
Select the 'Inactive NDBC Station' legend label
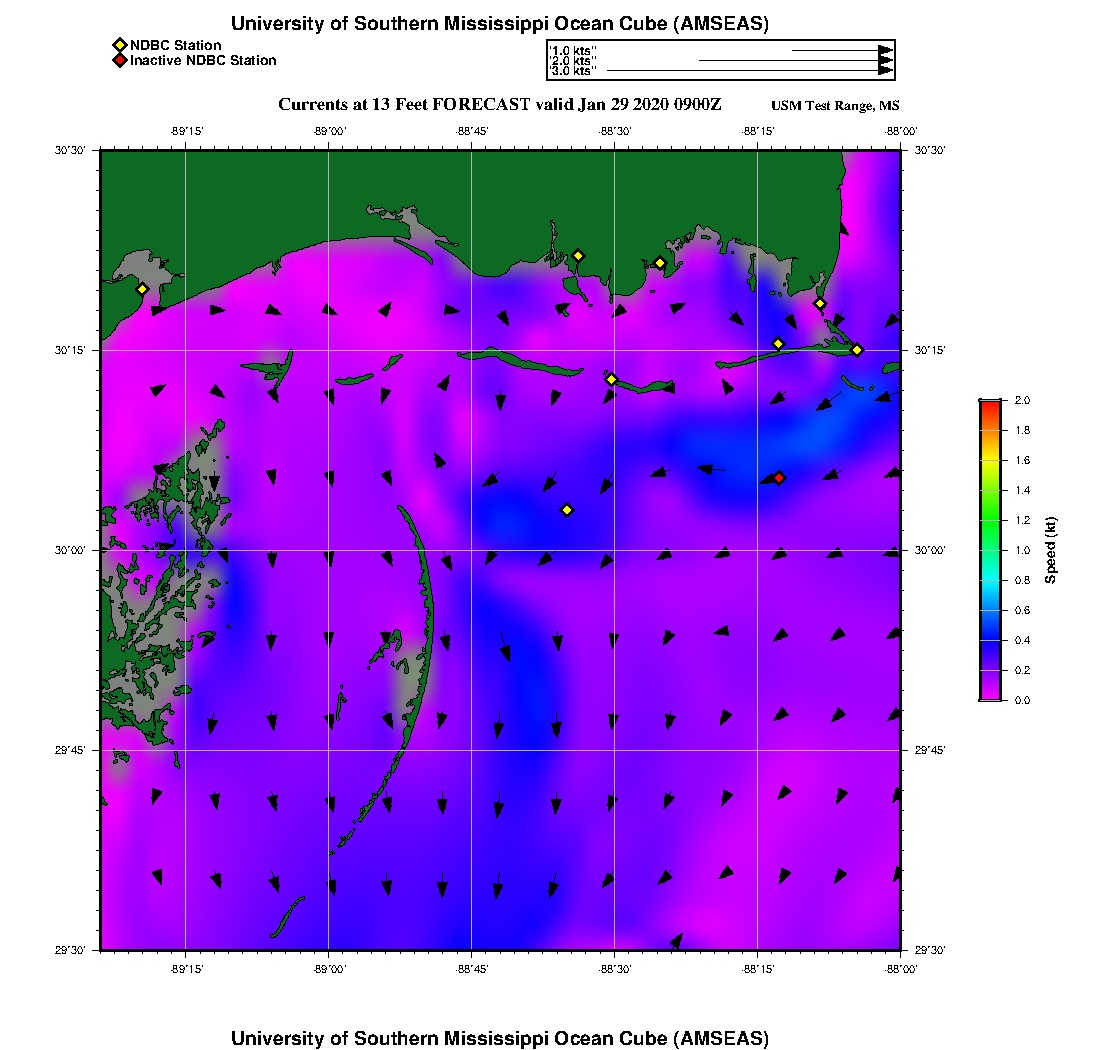click(203, 61)
